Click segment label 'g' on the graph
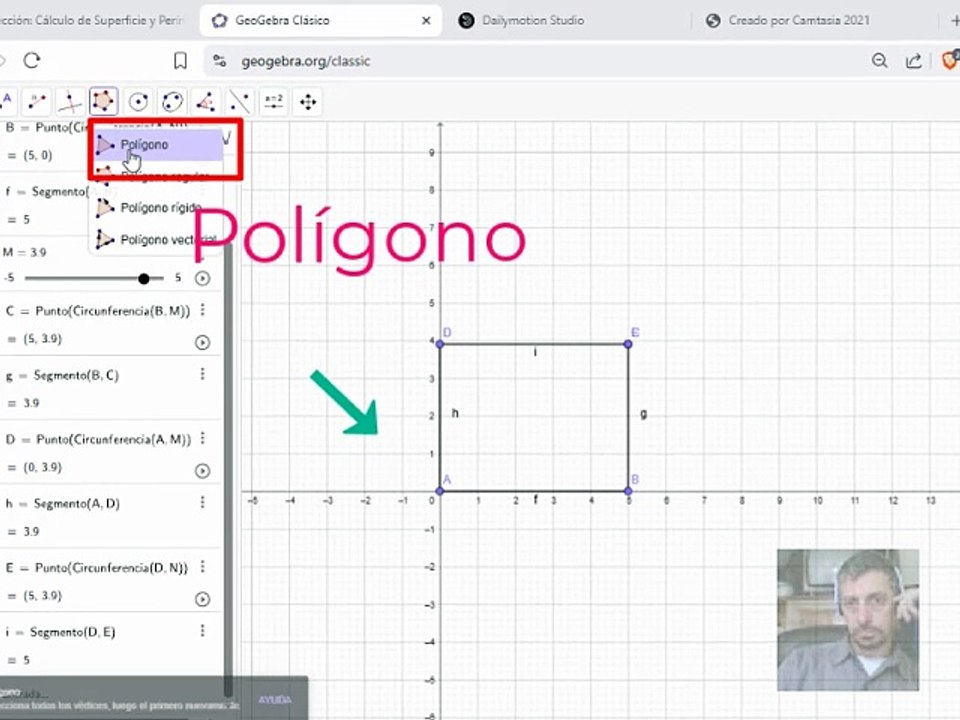The height and width of the screenshot is (720, 960). click(643, 414)
